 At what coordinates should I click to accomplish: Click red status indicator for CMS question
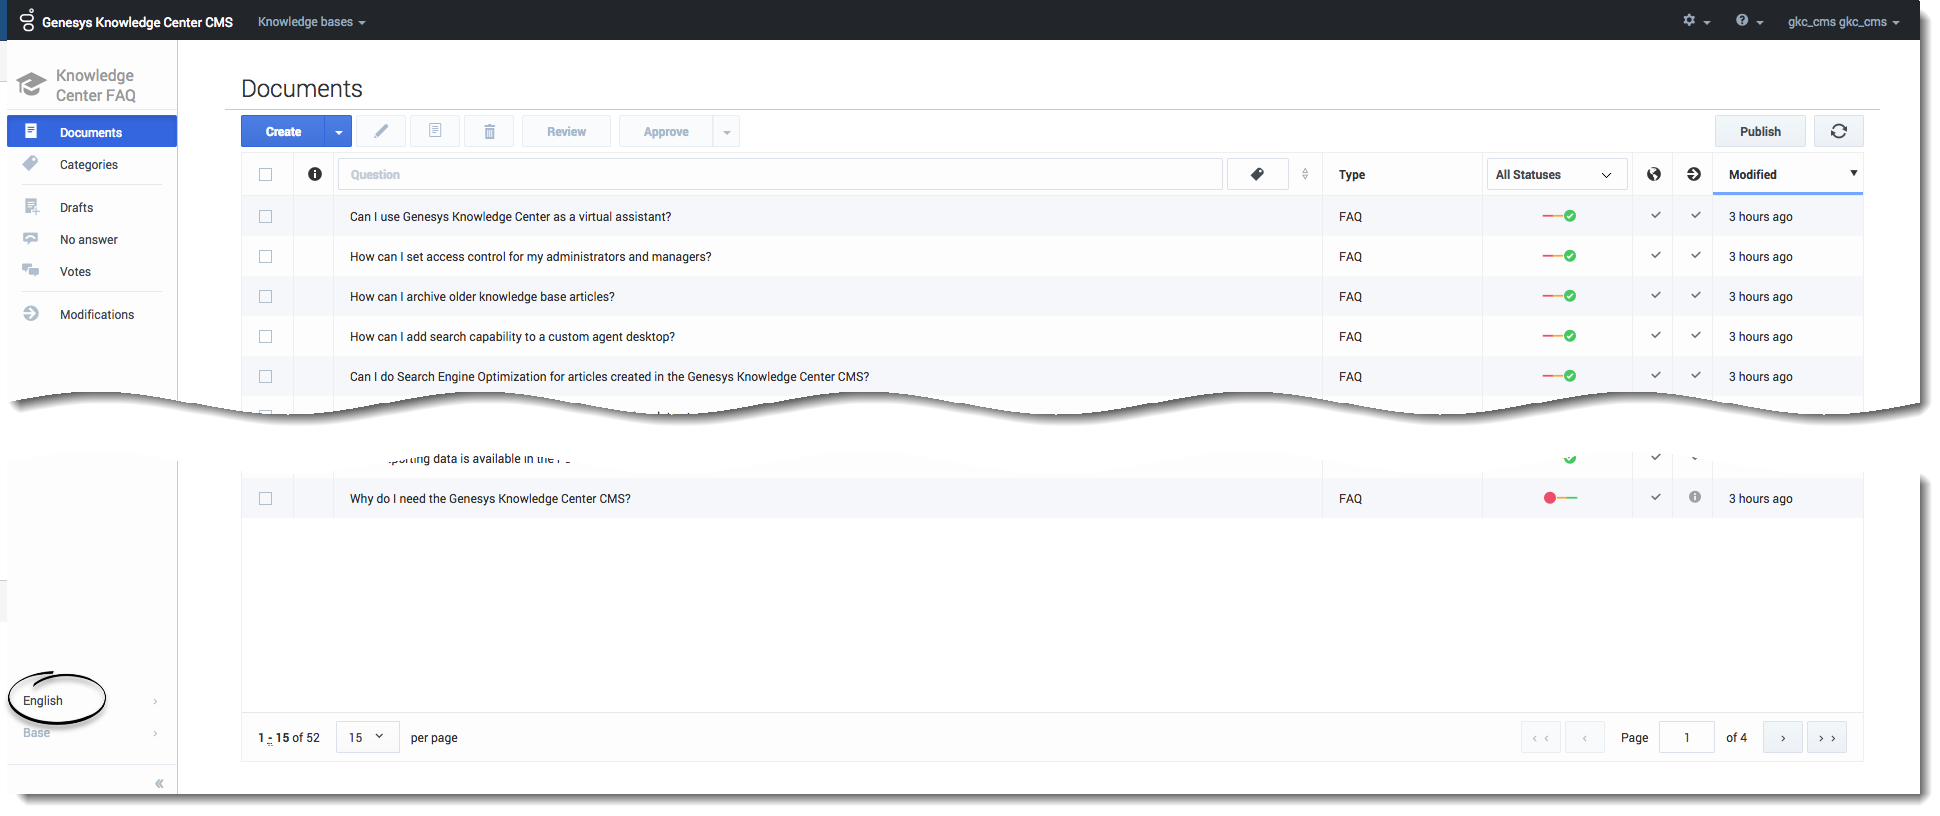click(1560, 498)
